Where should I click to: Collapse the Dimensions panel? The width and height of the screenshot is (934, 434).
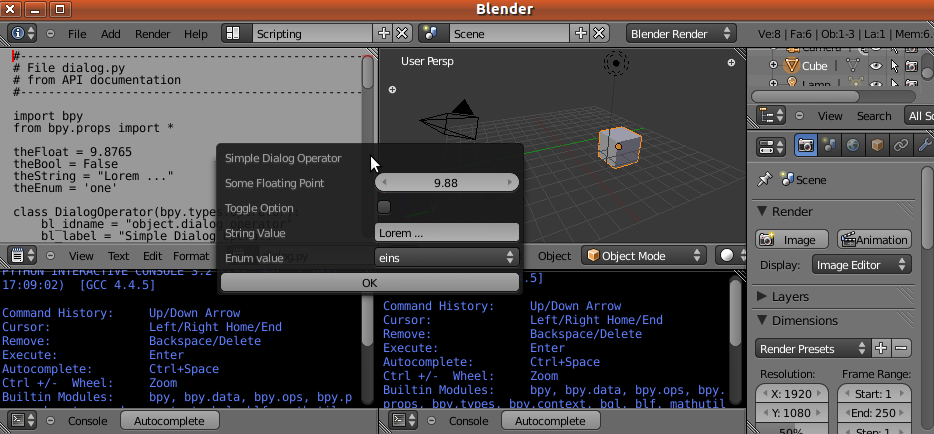pos(762,320)
